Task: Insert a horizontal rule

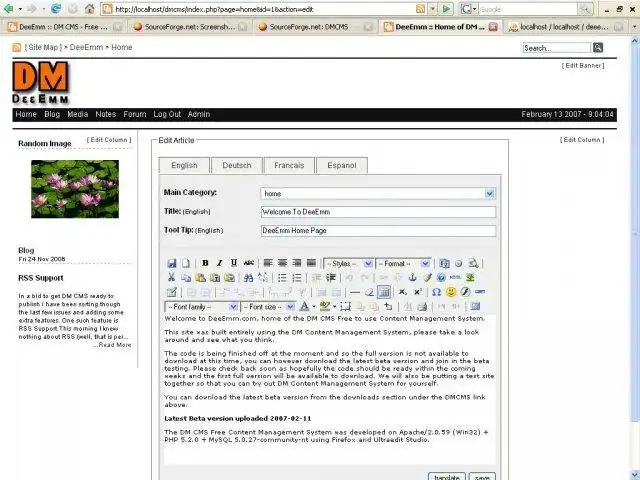Action: [355, 292]
